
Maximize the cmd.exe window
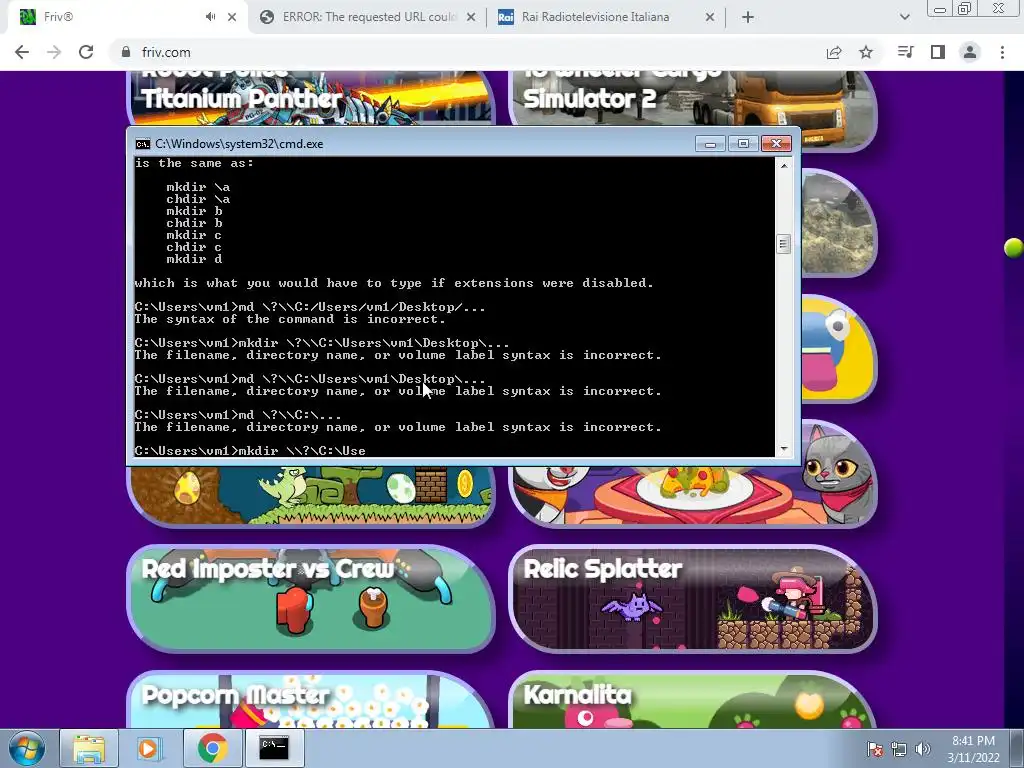coord(743,144)
